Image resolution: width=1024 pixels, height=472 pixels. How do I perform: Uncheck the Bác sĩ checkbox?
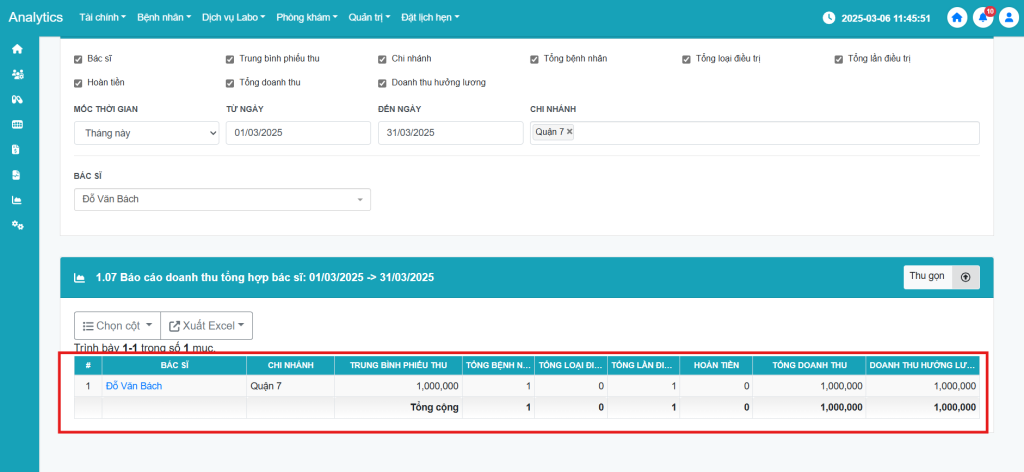(x=78, y=59)
